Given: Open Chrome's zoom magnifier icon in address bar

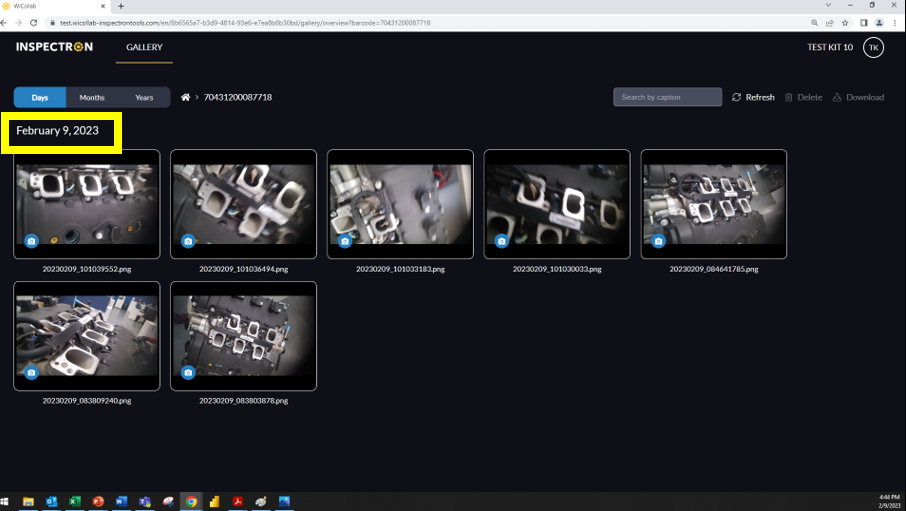Looking at the screenshot, I should (x=815, y=22).
